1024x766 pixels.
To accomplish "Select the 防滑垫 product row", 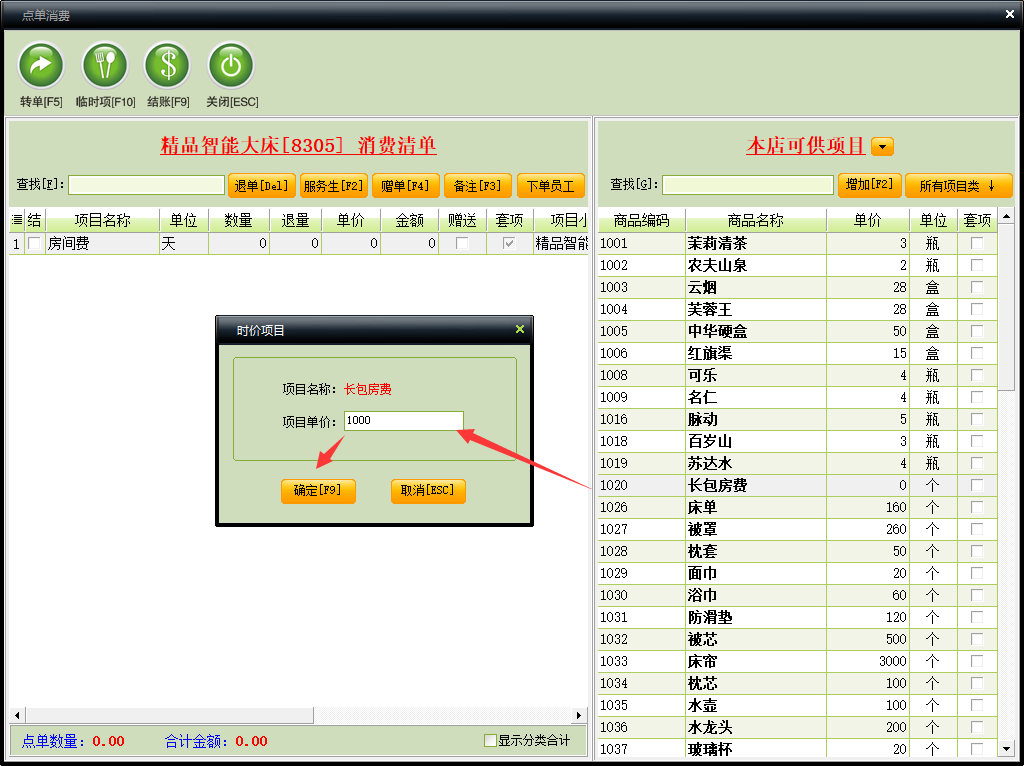I will [797, 617].
